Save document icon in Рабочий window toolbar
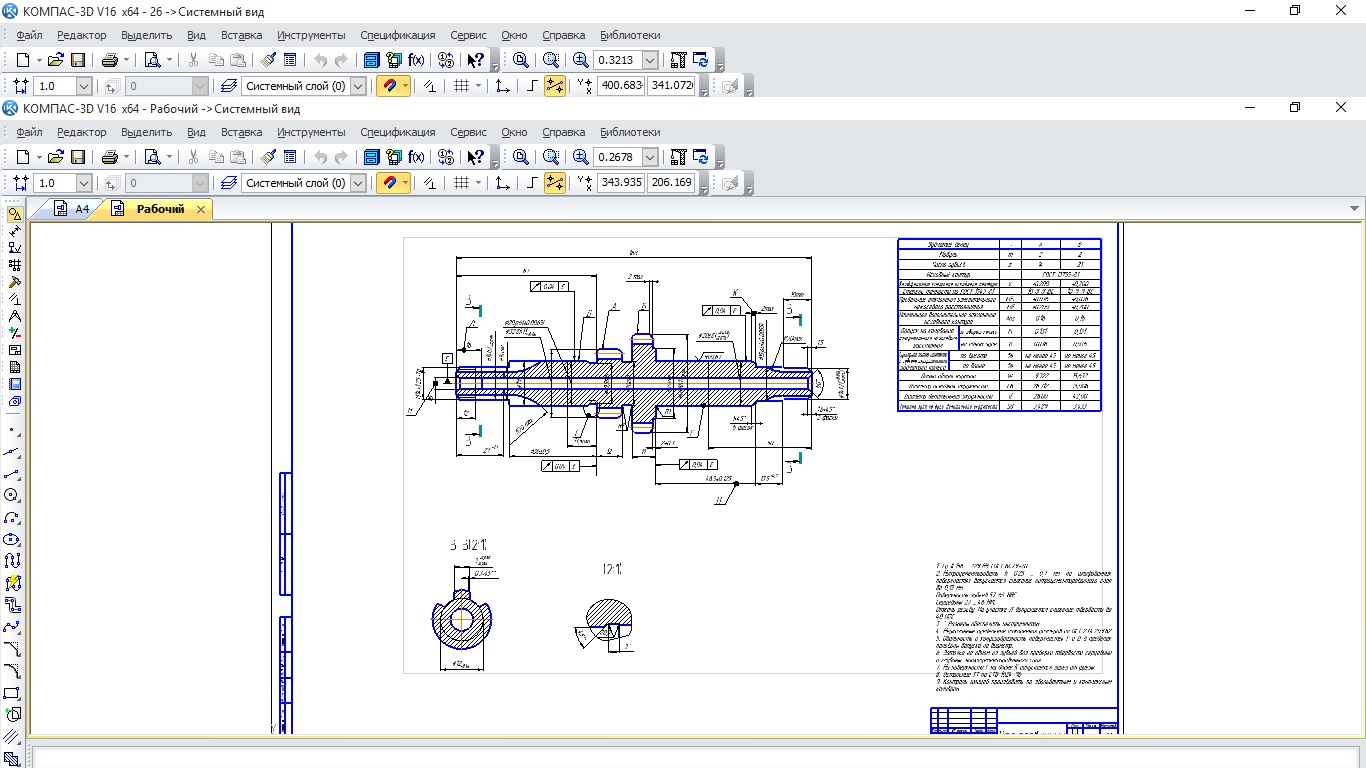The width and height of the screenshot is (1366, 768). tap(78, 157)
